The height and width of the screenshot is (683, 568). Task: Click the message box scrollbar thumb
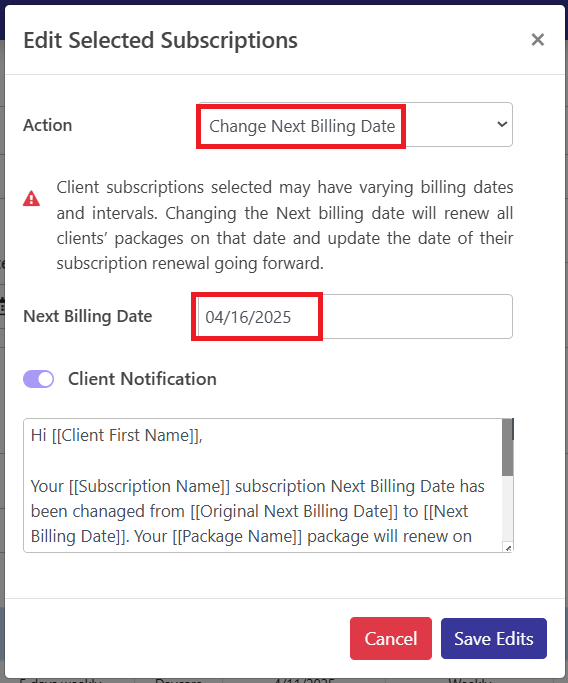[507, 447]
